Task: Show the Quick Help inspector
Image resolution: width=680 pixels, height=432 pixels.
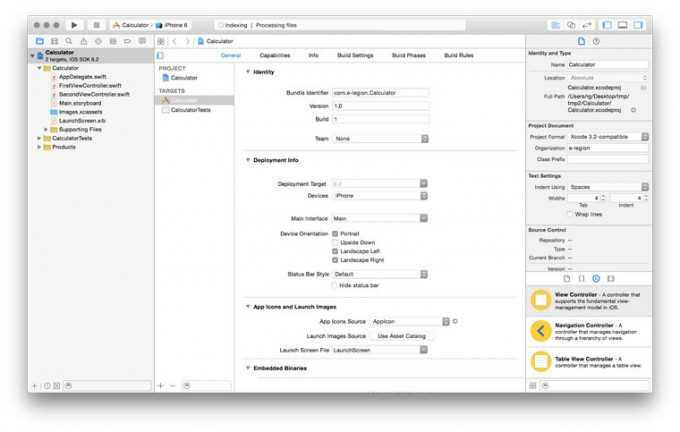Action: coord(596,41)
